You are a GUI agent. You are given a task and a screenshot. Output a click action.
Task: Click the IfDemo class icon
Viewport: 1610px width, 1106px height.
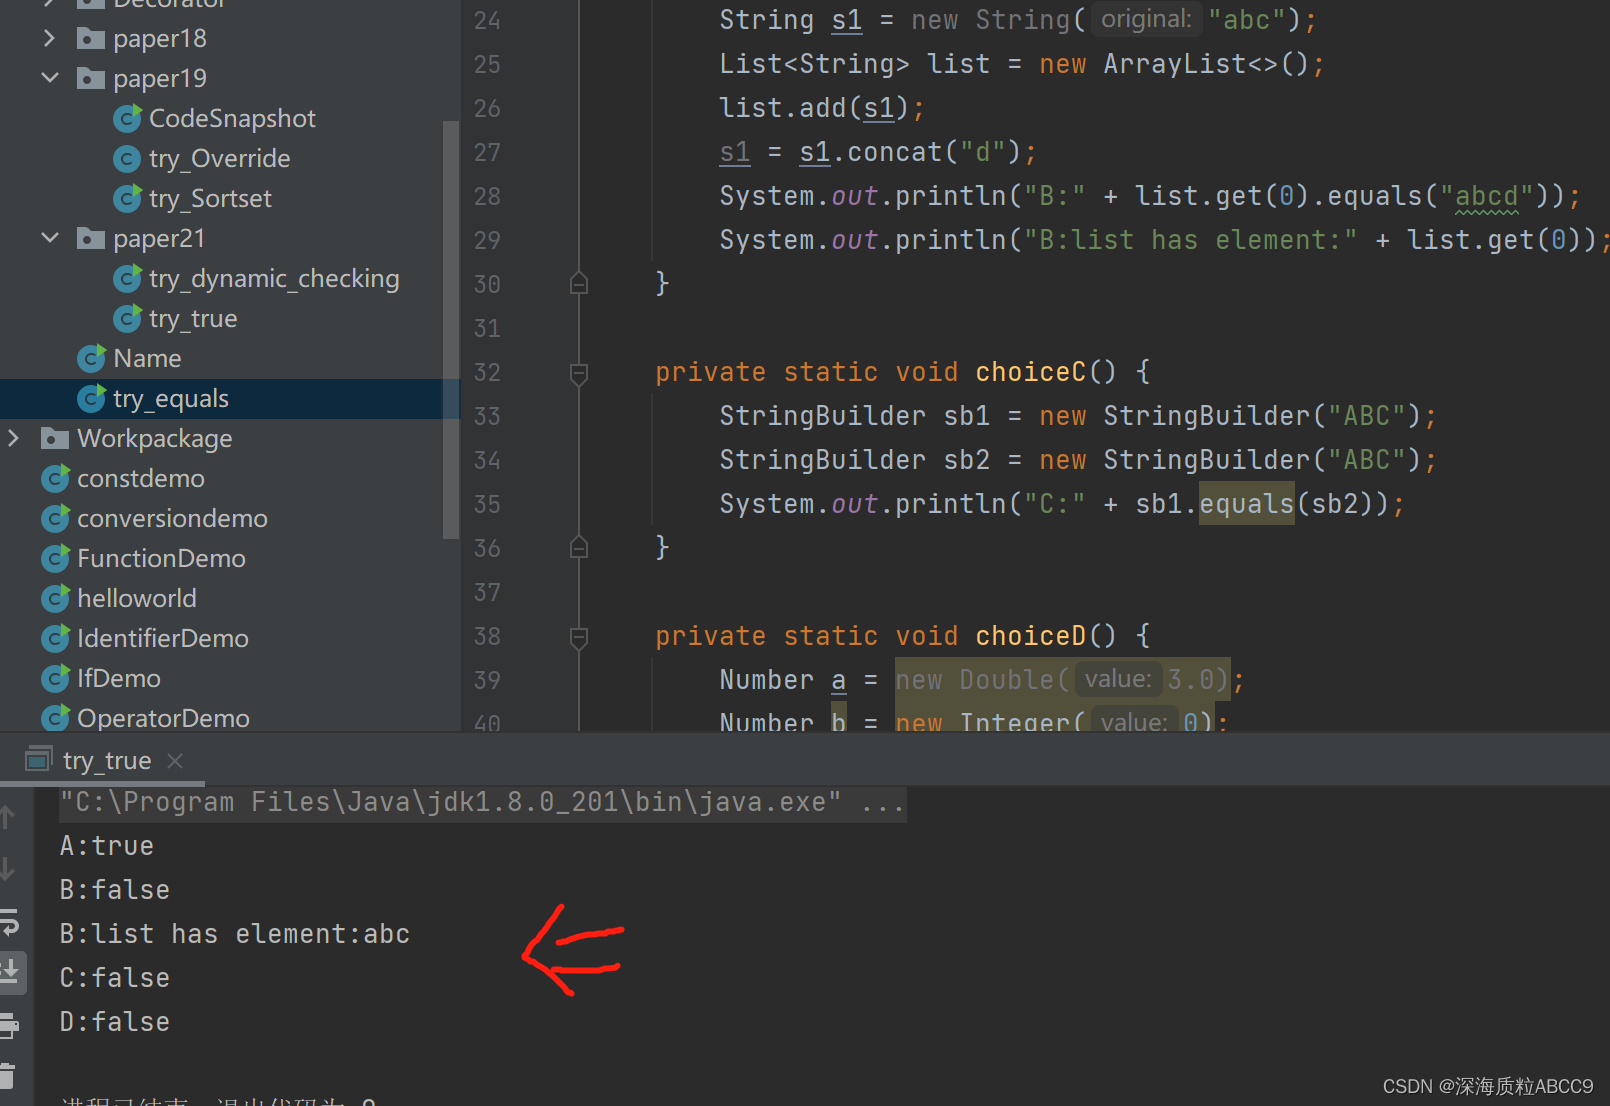click(x=55, y=678)
